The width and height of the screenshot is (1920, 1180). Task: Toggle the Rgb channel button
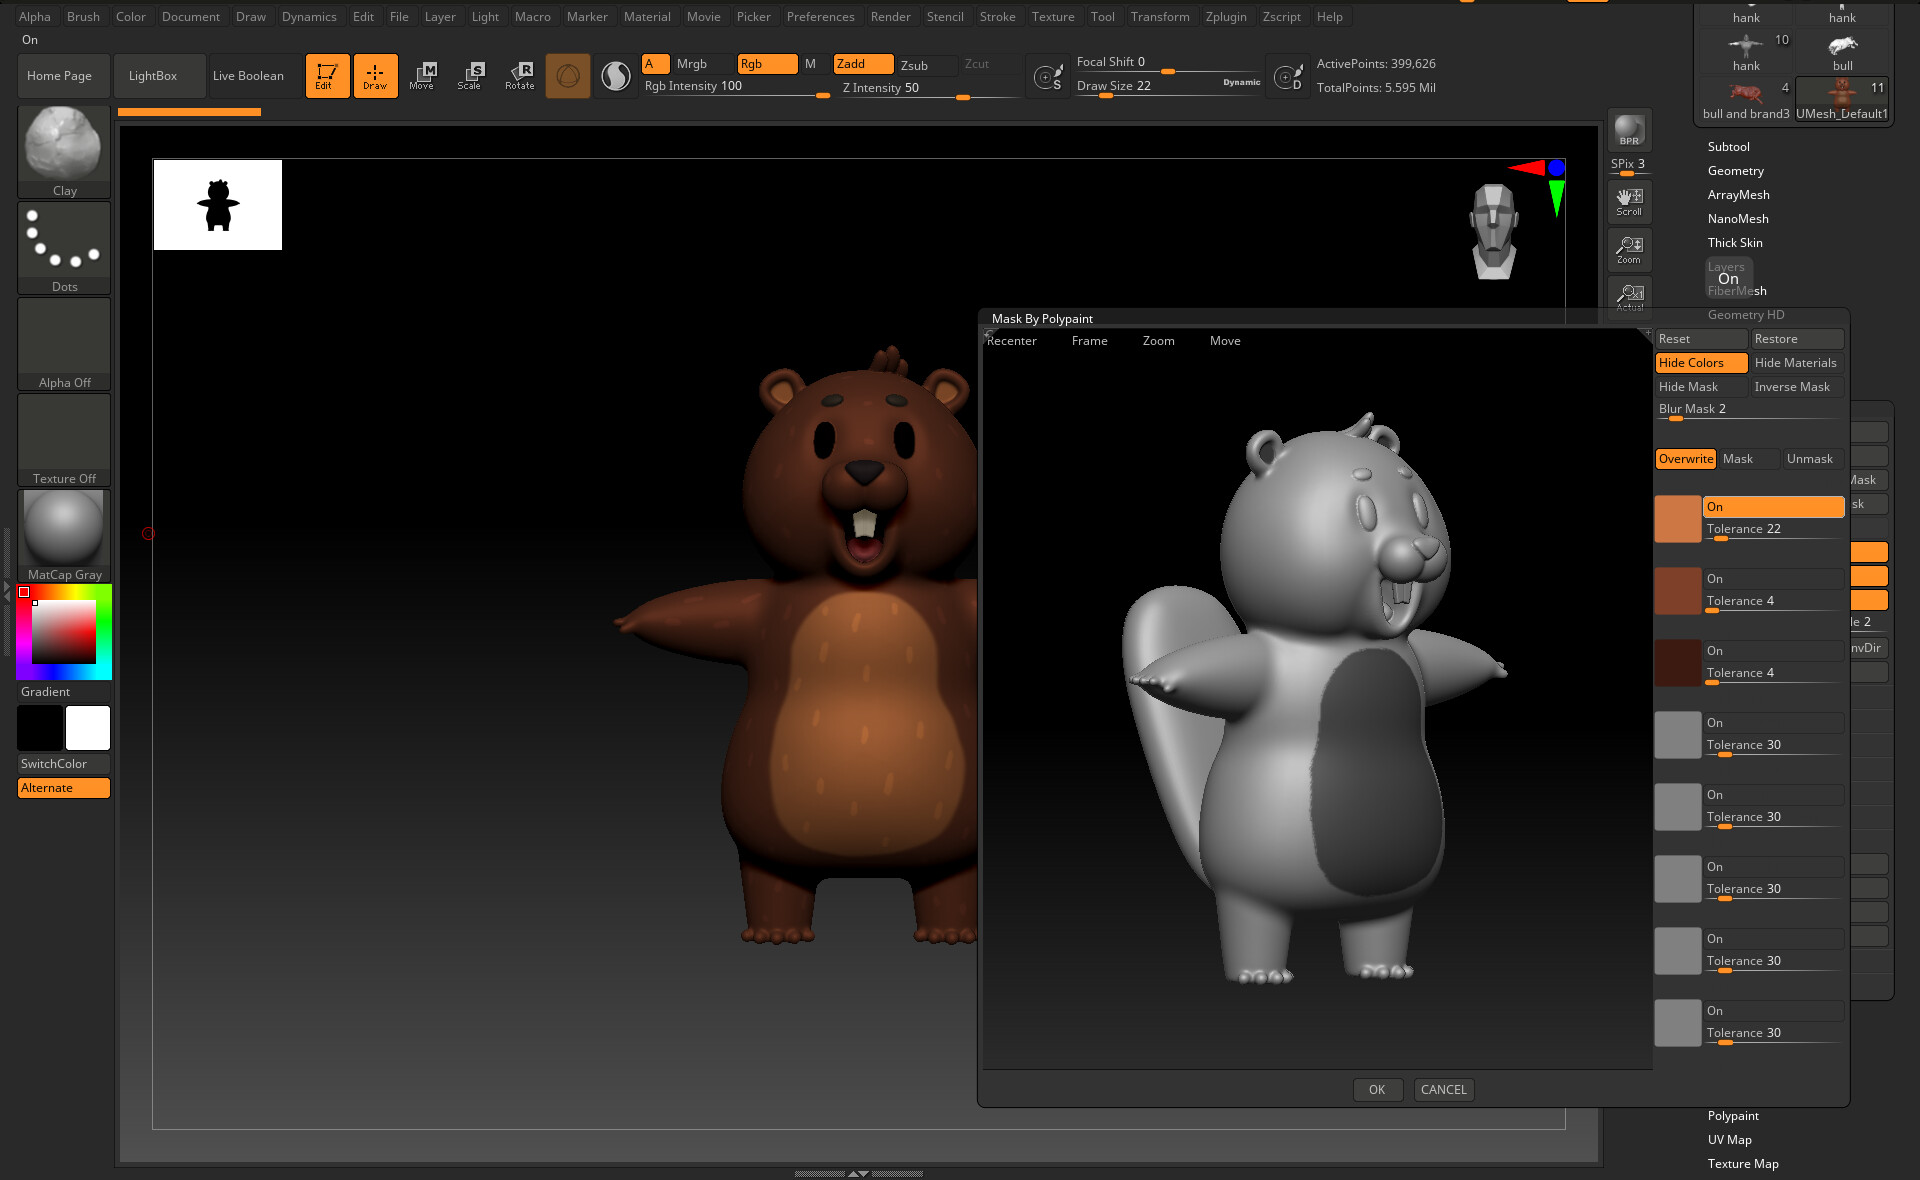coord(767,64)
